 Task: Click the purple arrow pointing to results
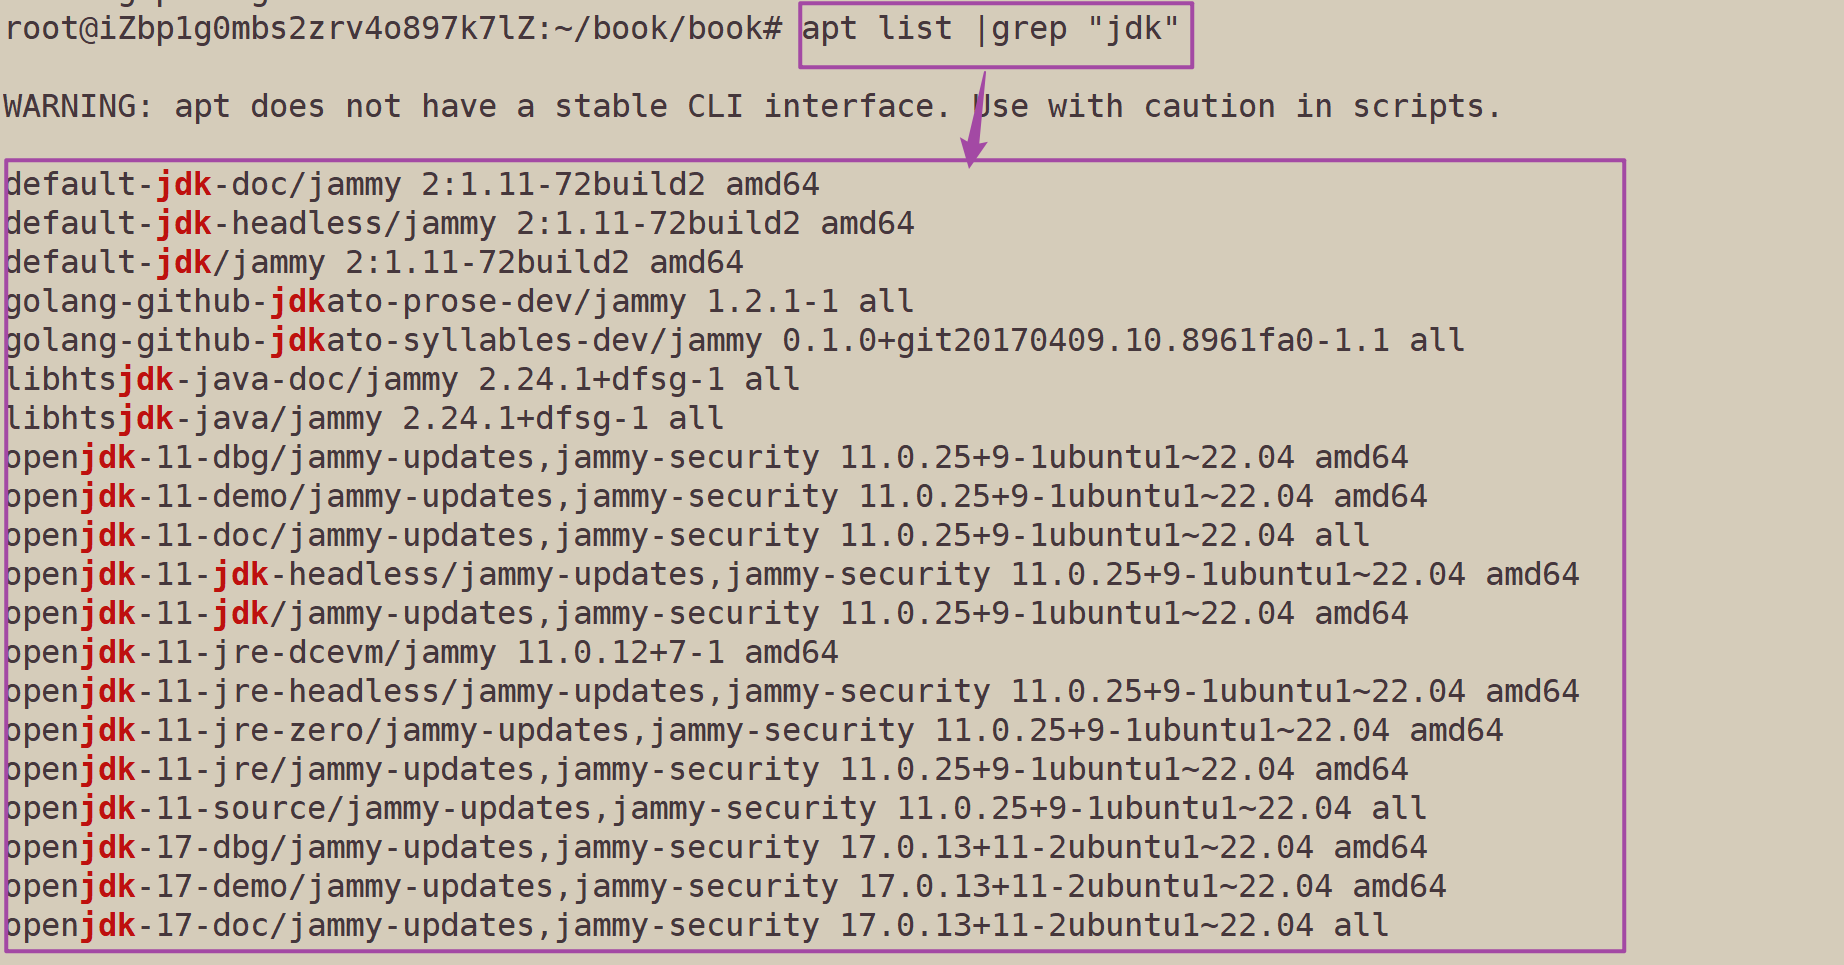(x=974, y=118)
